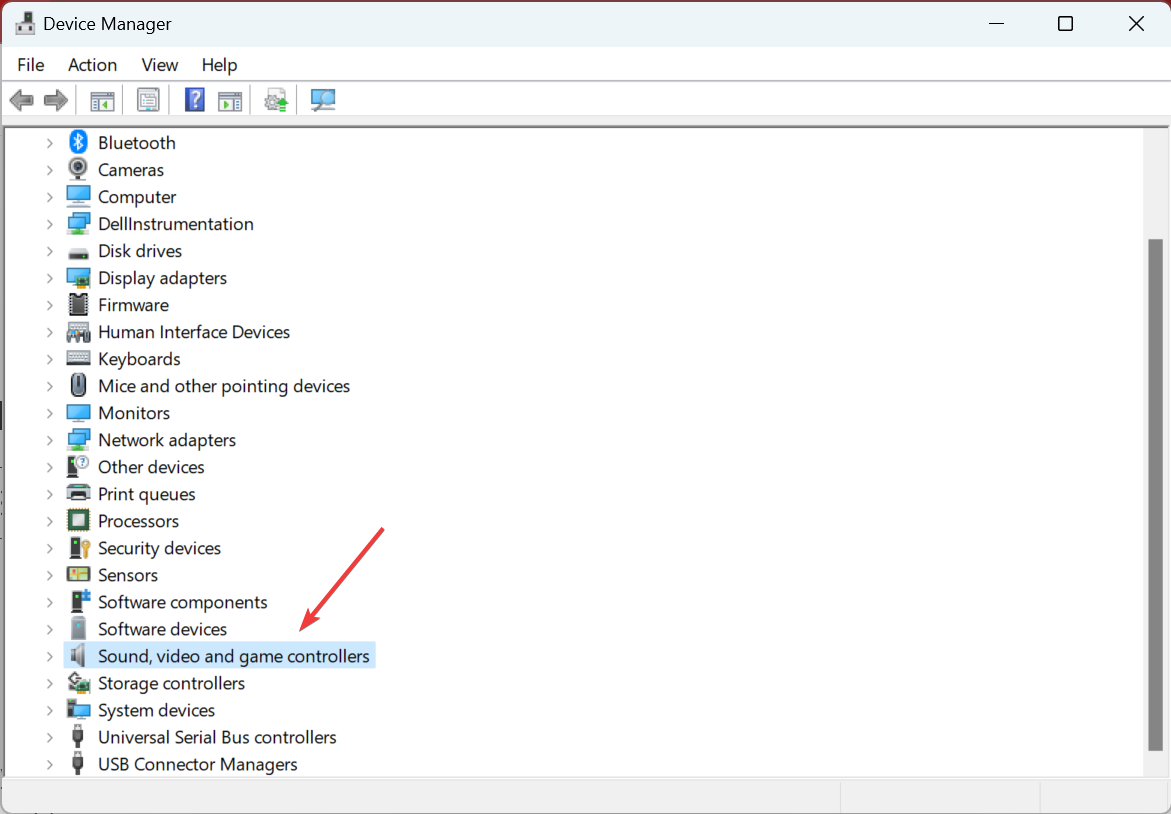Select the Firmware label
The height and width of the screenshot is (814, 1171).
coord(134,305)
